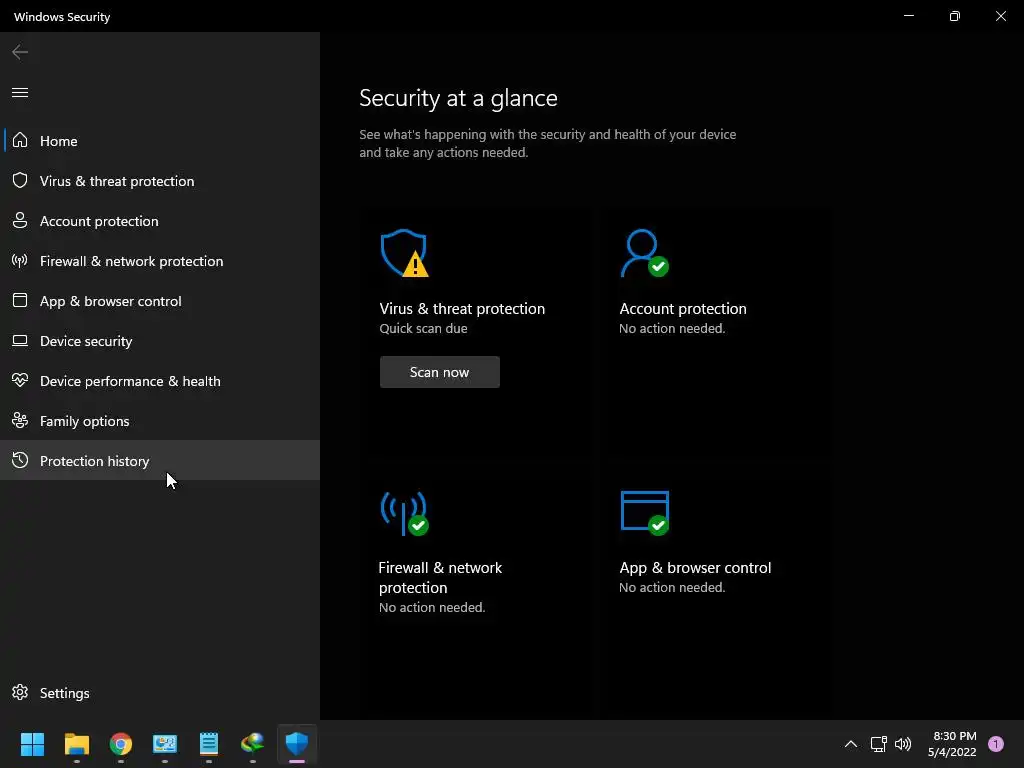Open Virus & threat protection sidebar item
The height and width of the screenshot is (768, 1024).
click(x=160, y=181)
